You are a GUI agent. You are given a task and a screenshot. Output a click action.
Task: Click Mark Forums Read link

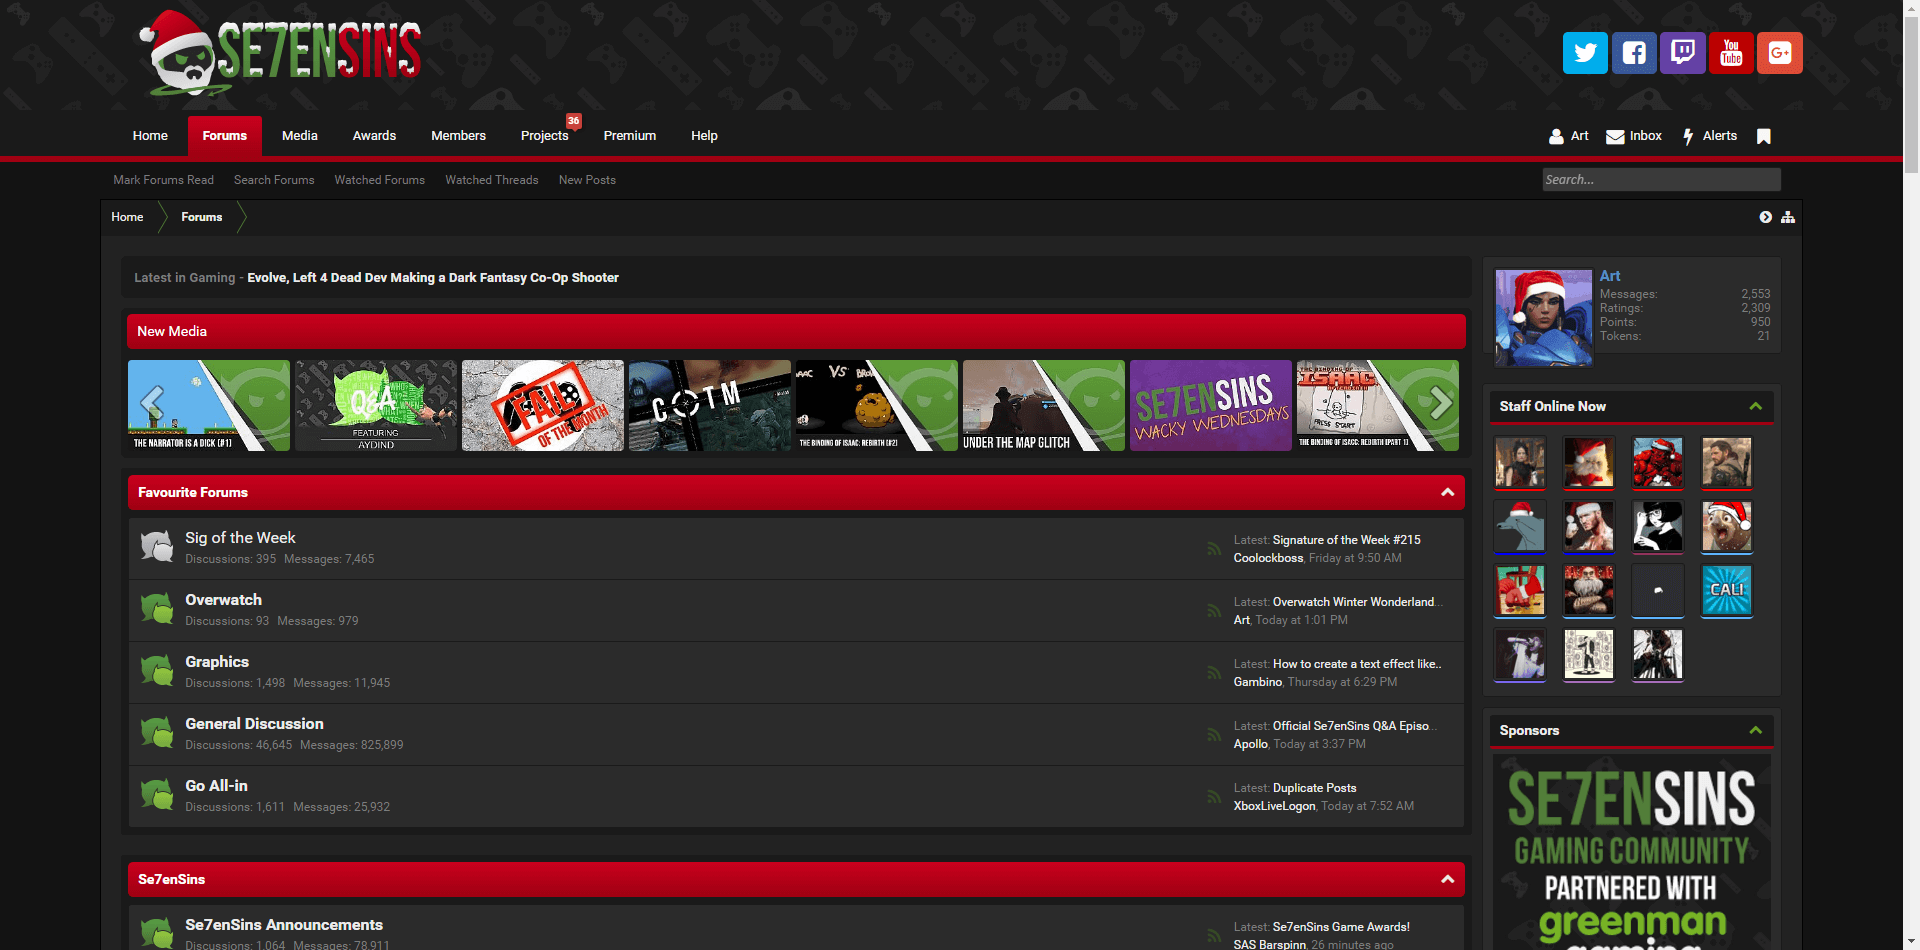[164, 180]
